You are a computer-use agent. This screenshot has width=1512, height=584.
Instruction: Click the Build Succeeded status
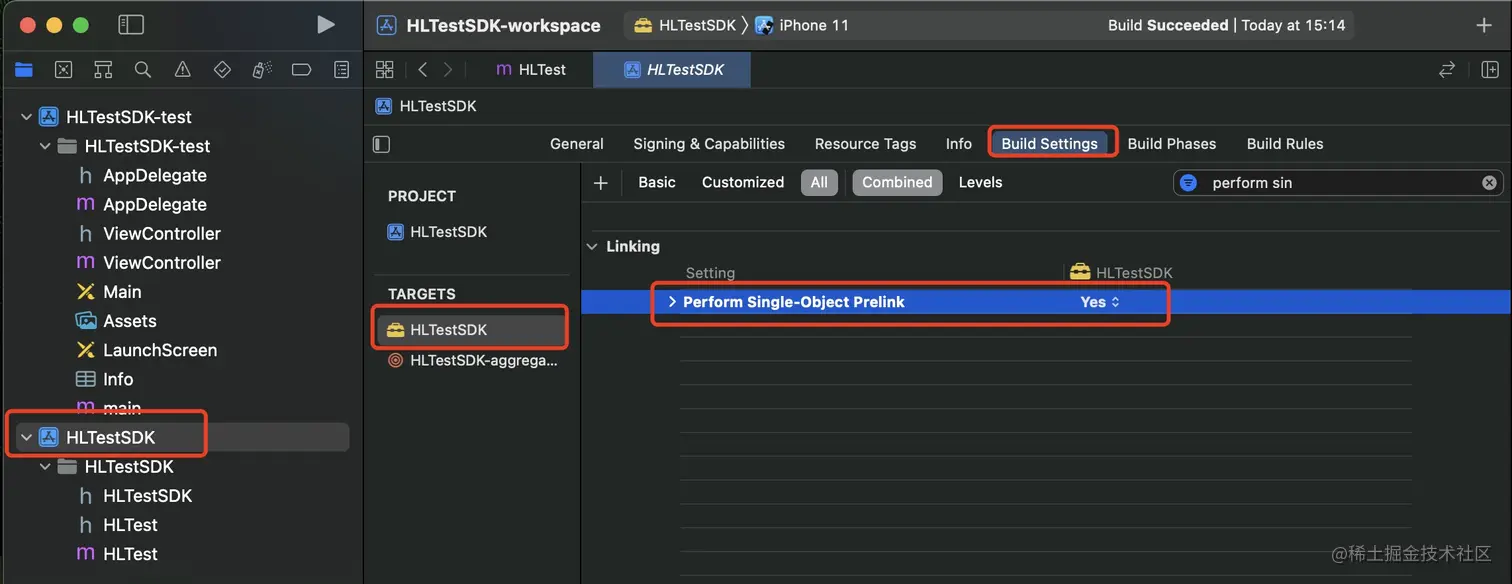1227,25
